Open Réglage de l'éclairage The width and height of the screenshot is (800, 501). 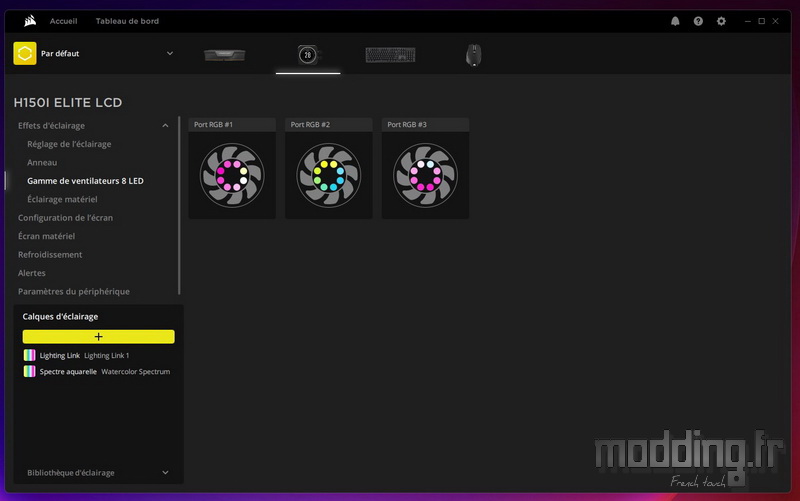coord(69,144)
